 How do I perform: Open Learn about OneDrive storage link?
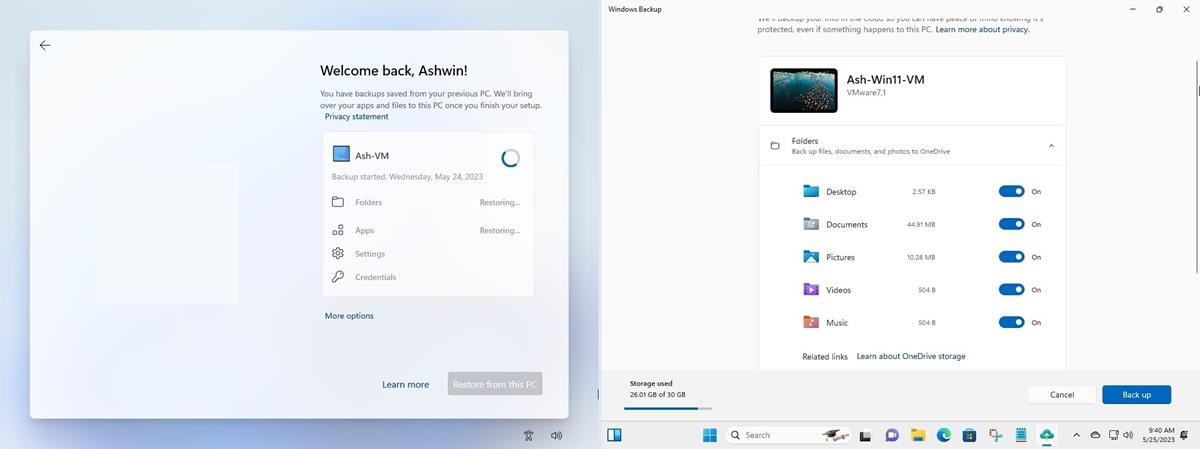[911, 356]
